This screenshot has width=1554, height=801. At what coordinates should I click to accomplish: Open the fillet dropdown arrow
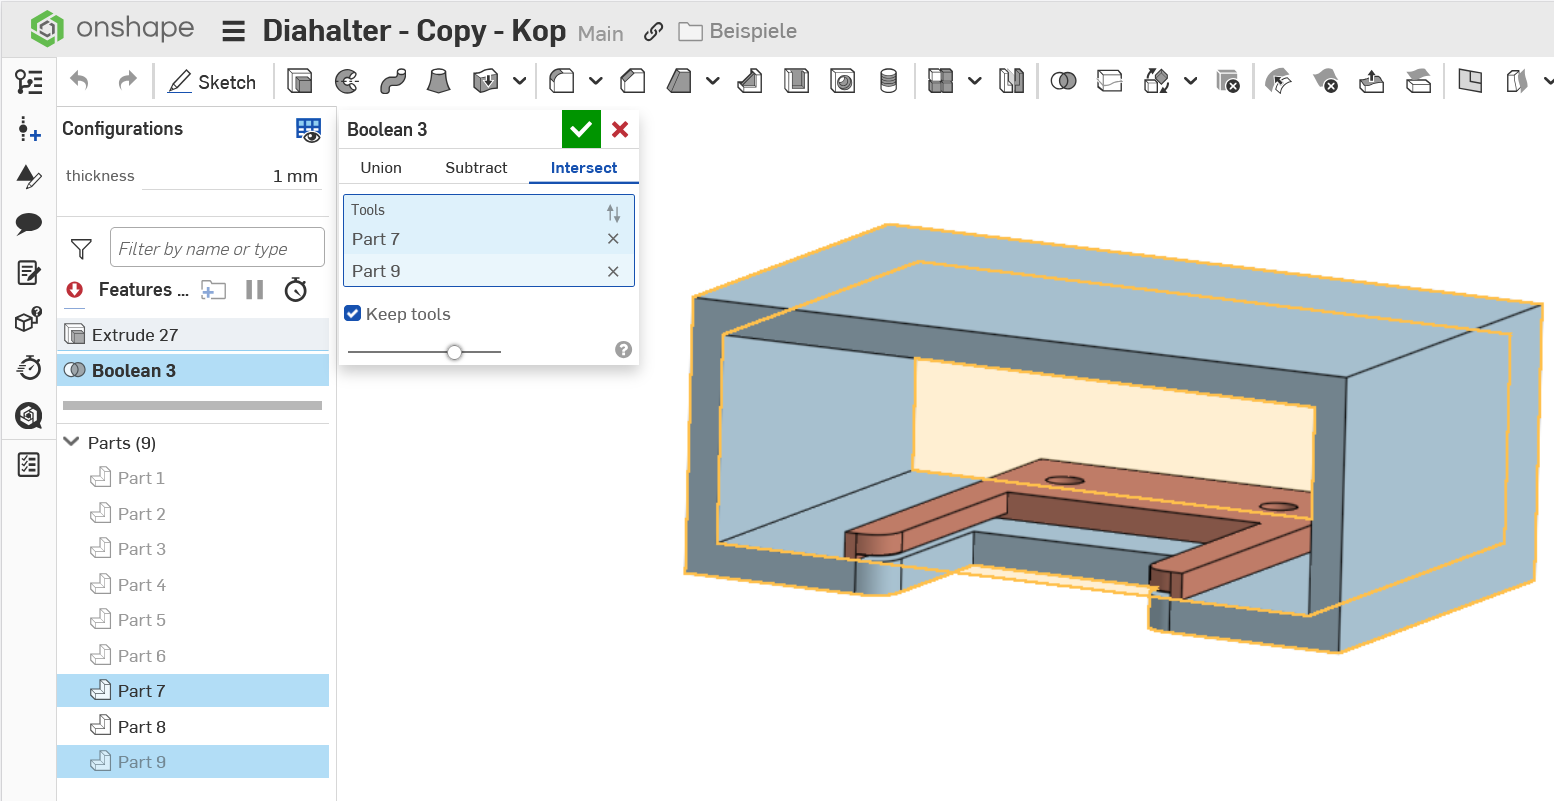[x=596, y=81]
